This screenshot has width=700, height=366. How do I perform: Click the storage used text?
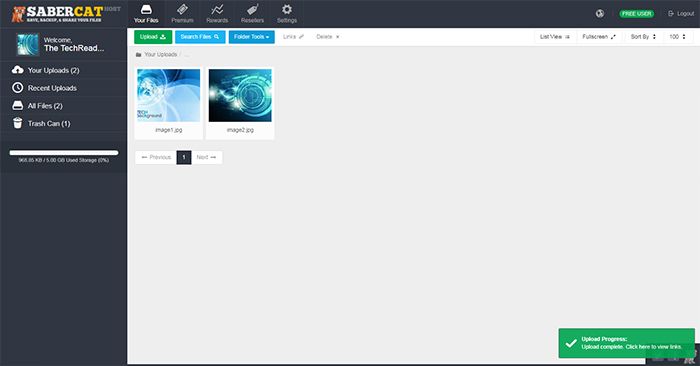[64, 160]
